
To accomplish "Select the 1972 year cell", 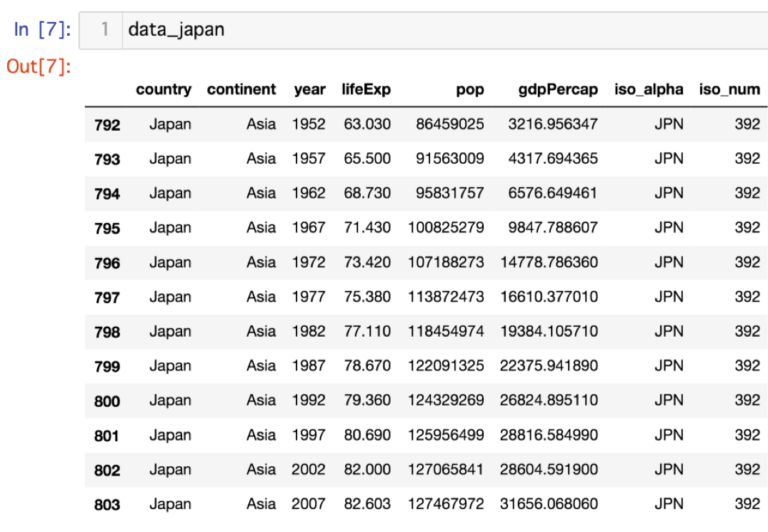I will (x=309, y=262).
